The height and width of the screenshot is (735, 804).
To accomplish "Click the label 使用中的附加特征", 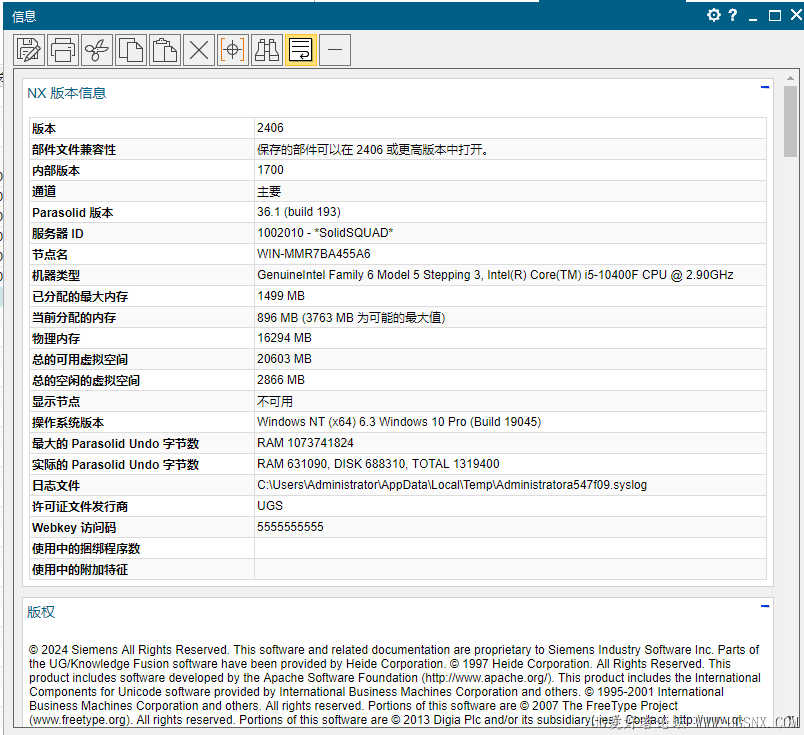I will click(80, 569).
